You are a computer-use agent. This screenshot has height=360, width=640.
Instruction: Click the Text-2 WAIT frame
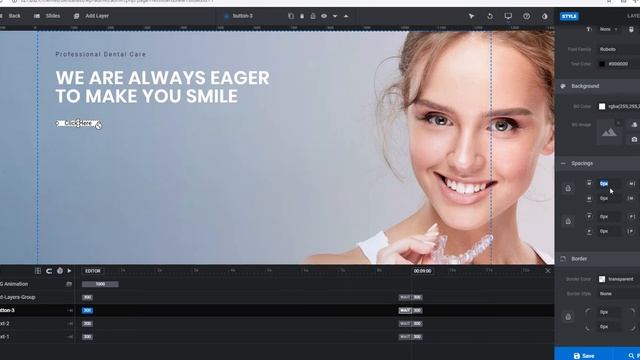[x=405, y=324]
